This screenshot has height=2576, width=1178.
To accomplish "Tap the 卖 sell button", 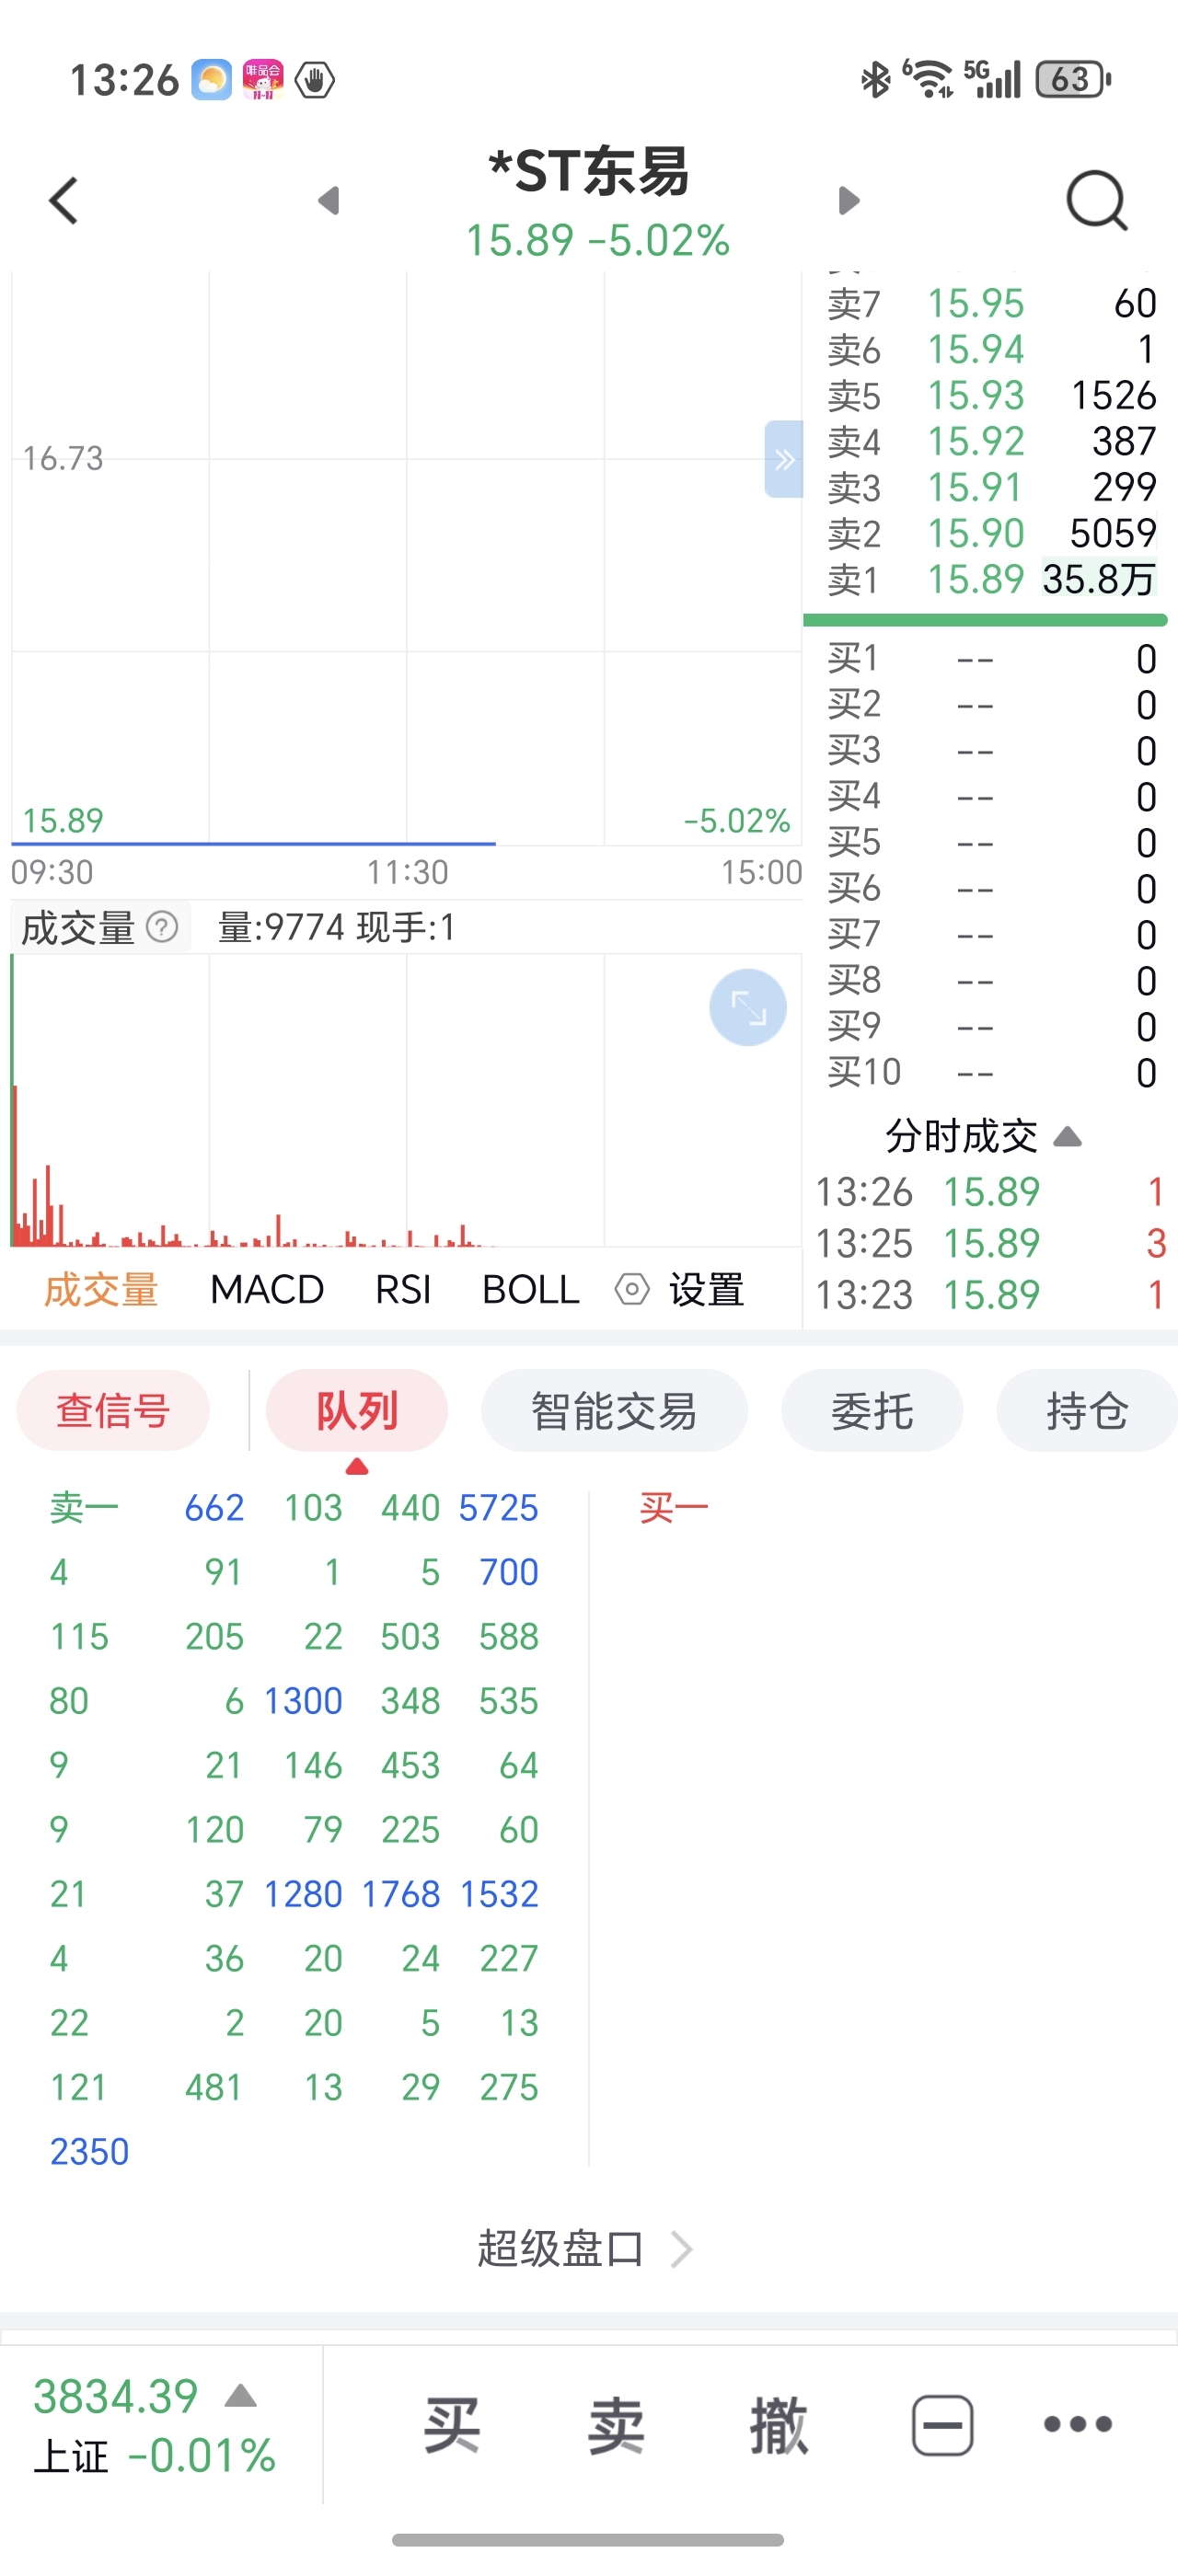I will click(x=615, y=2425).
